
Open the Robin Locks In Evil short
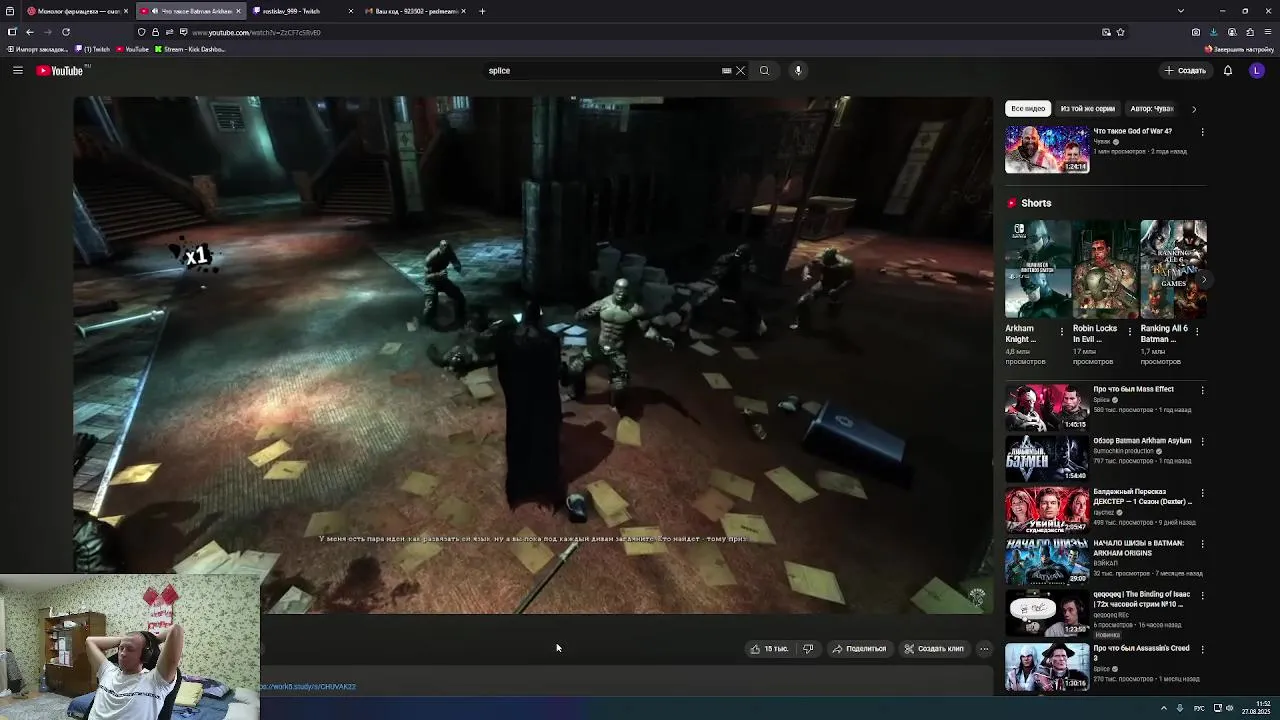click(1106, 269)
